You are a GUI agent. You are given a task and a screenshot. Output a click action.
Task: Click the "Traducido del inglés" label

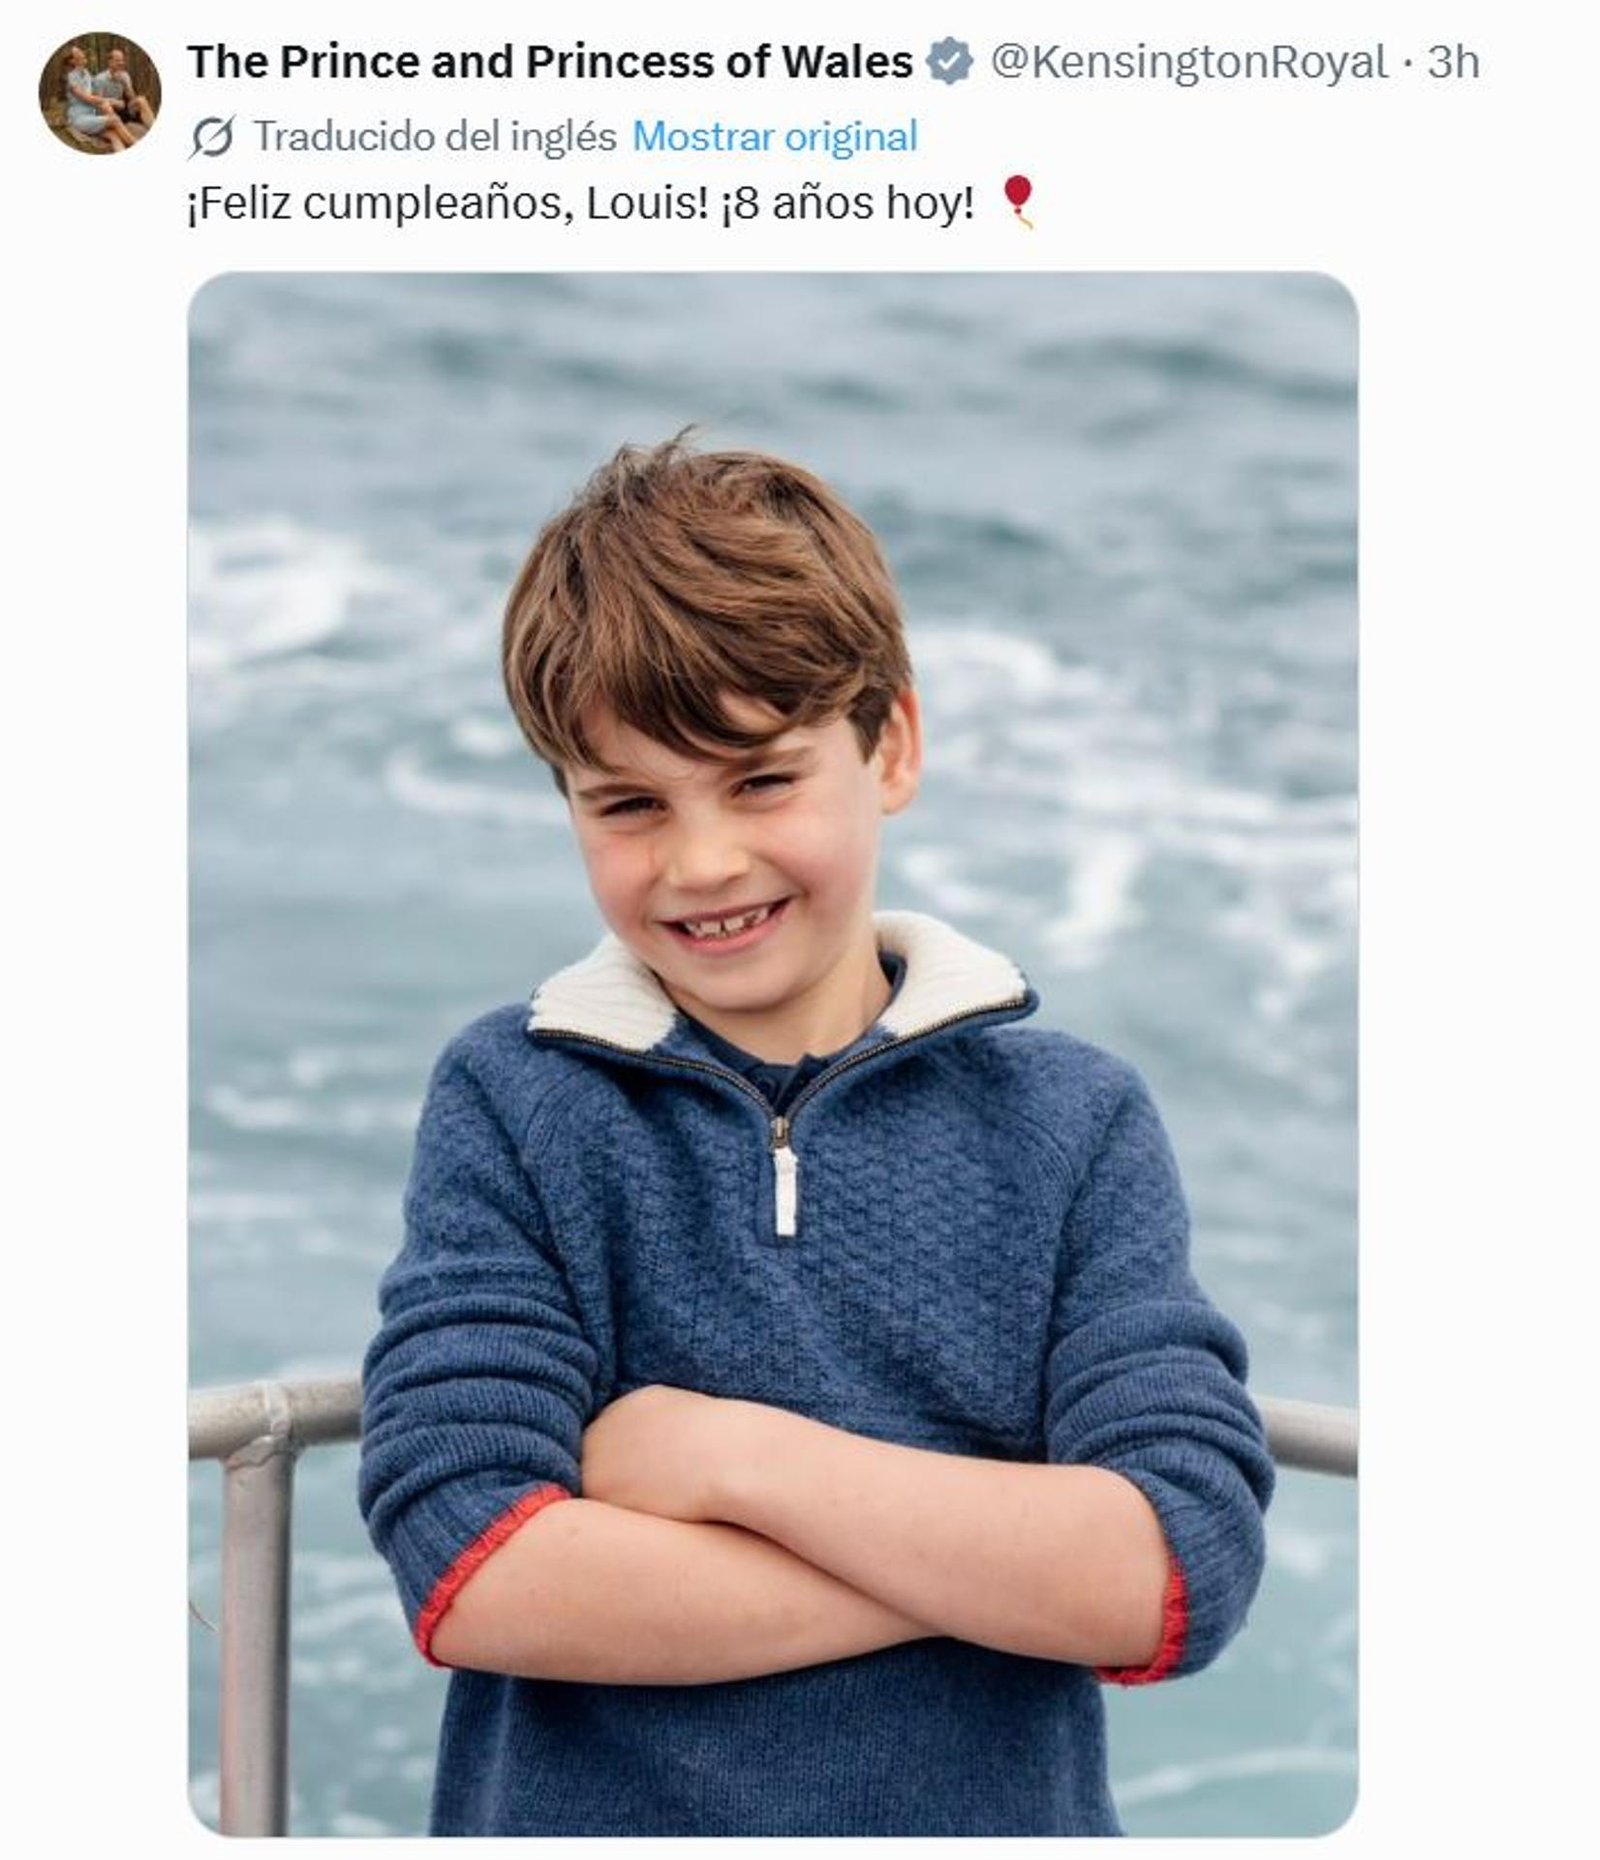coord(435,137)
